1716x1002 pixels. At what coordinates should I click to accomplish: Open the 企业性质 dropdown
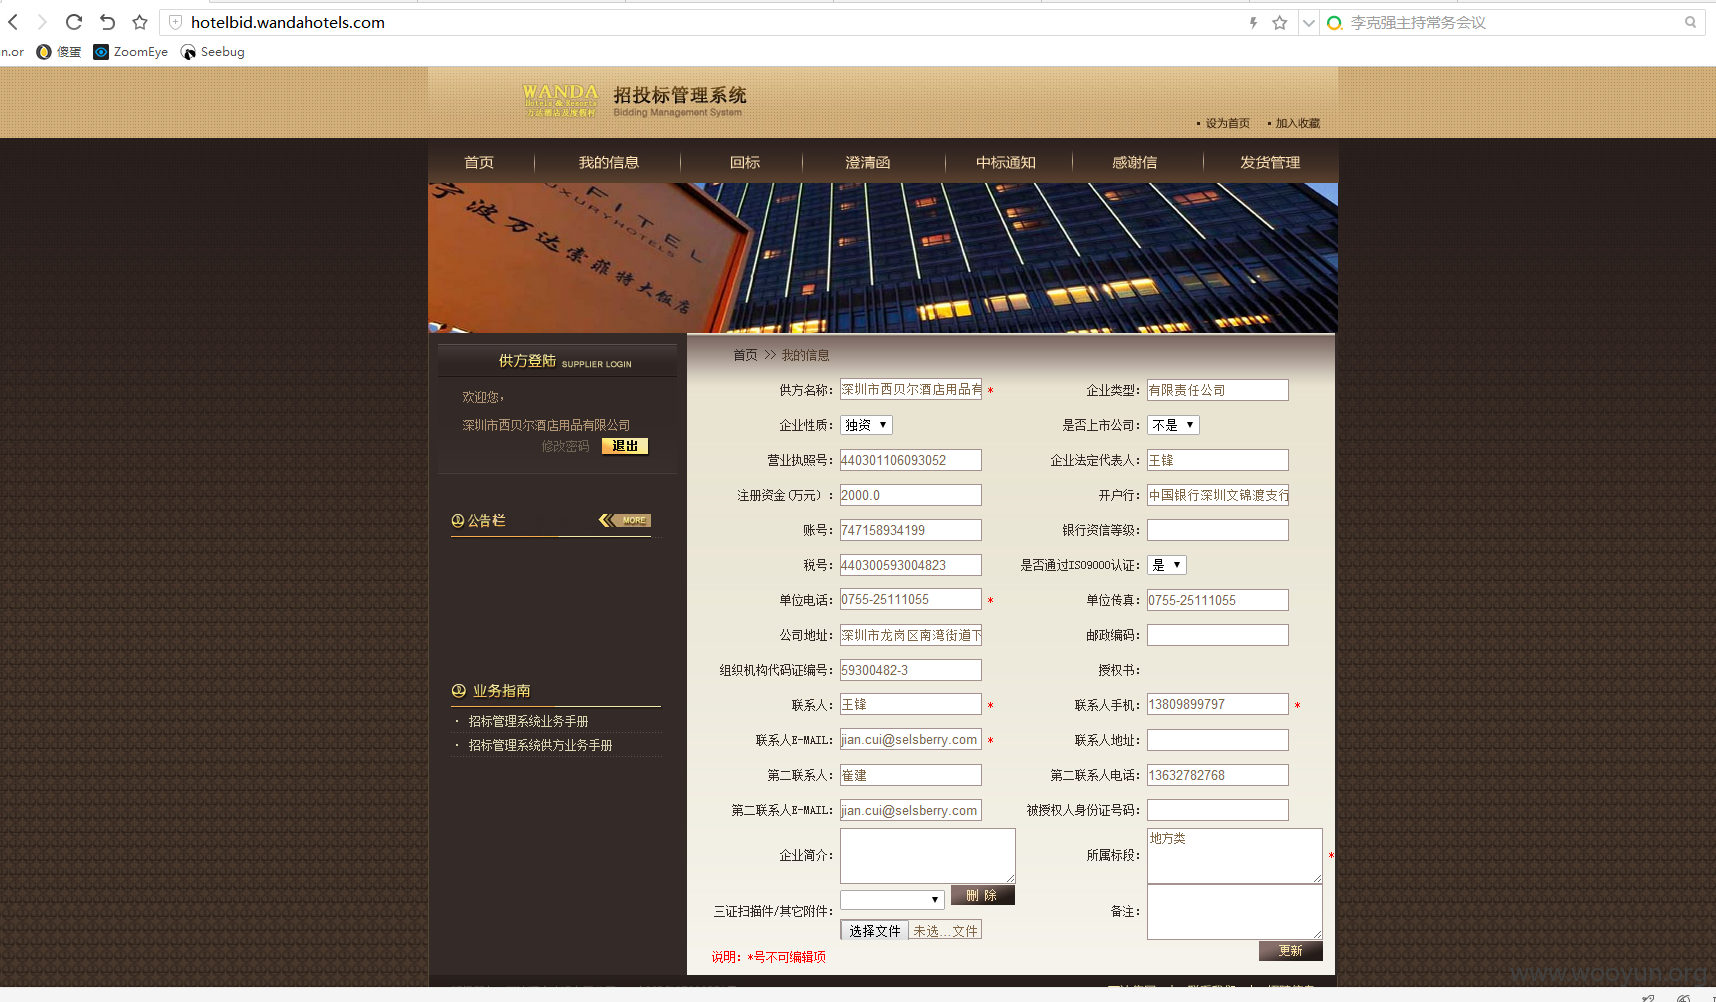click(866, 425)
